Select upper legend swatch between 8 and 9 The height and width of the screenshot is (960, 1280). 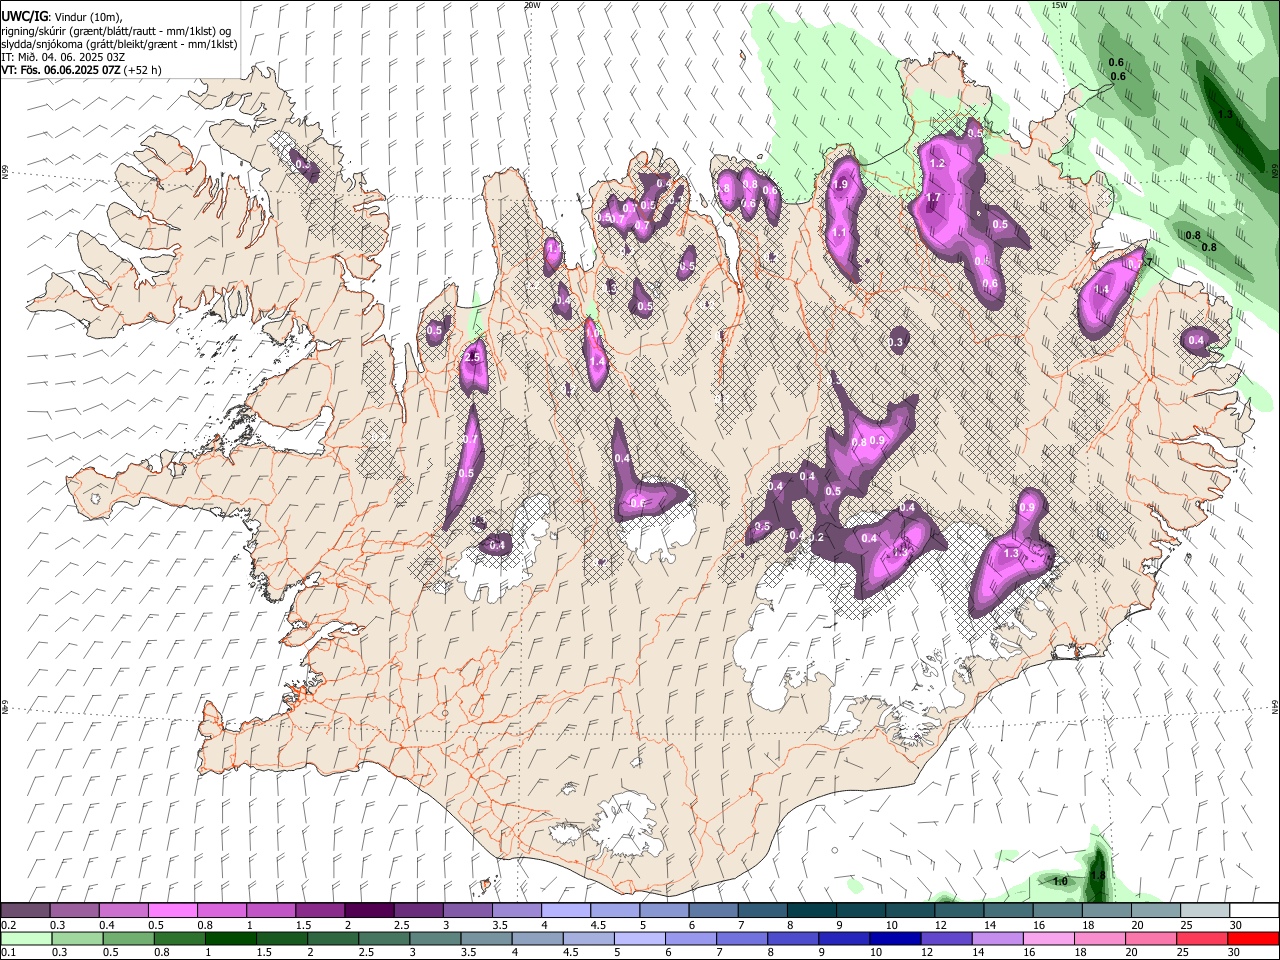pos(810,910)
